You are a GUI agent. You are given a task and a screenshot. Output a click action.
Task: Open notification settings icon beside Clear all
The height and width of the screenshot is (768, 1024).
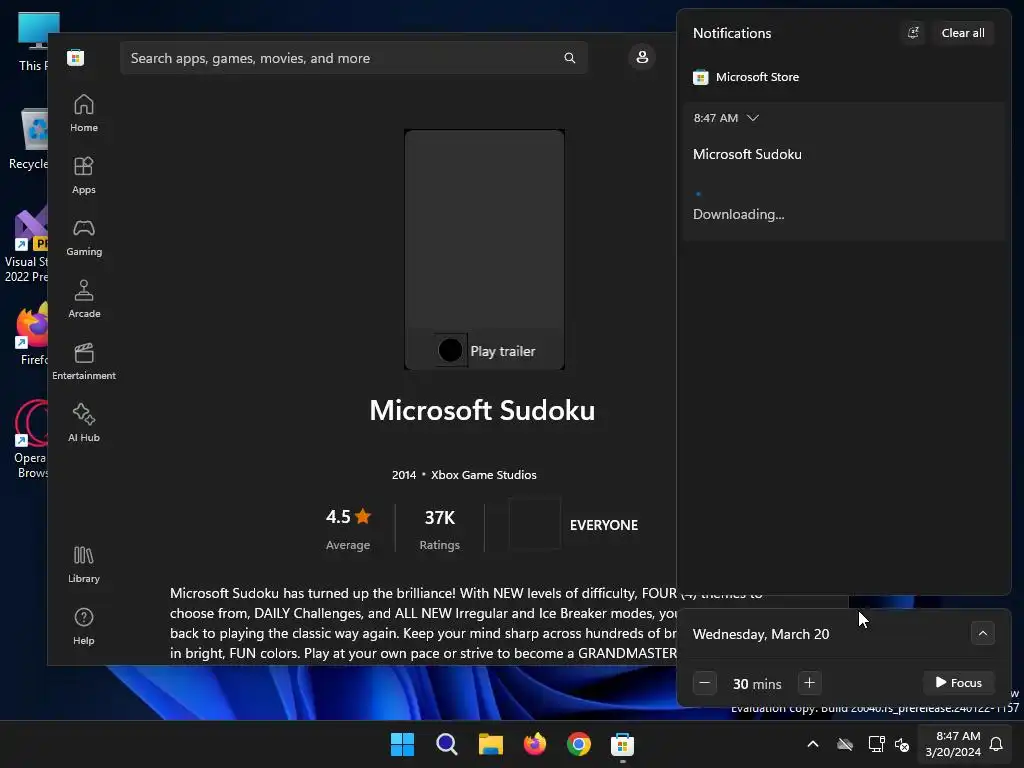pyautogui.click(x=913, y=33)
